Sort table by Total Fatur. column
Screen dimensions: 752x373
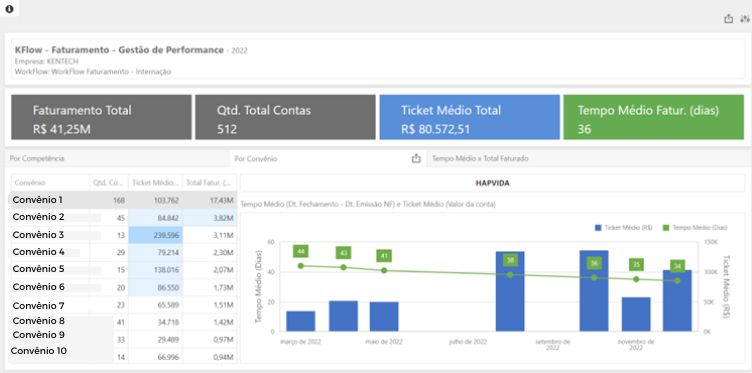coord(210,183)
